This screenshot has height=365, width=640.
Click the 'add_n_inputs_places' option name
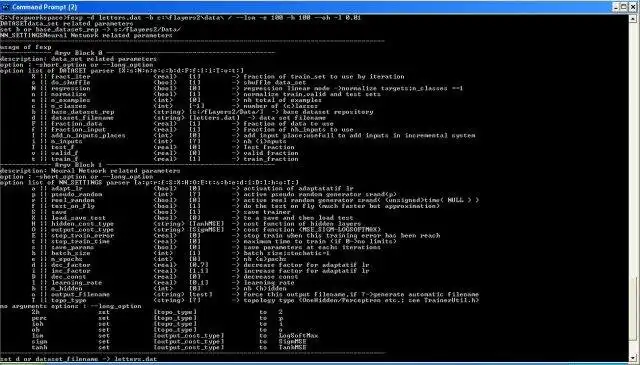tap(88, 136)
